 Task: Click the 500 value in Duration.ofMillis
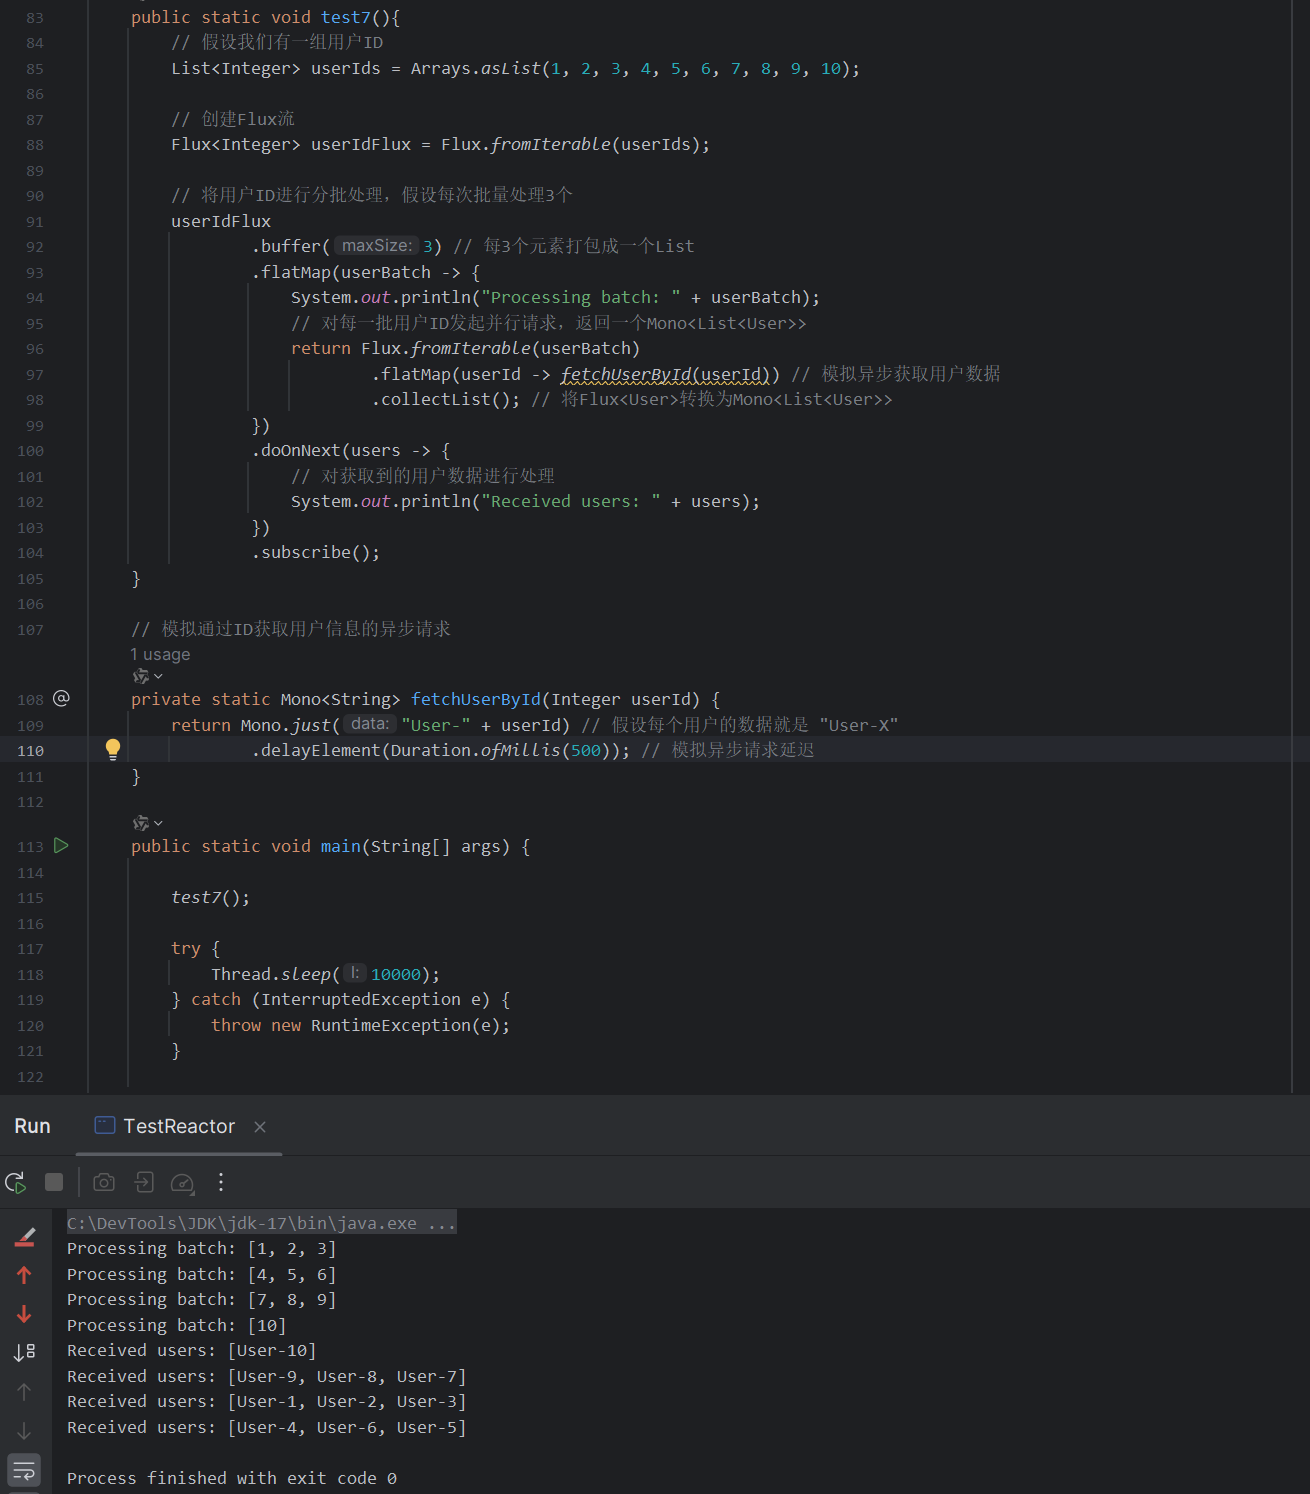point(586,750)
